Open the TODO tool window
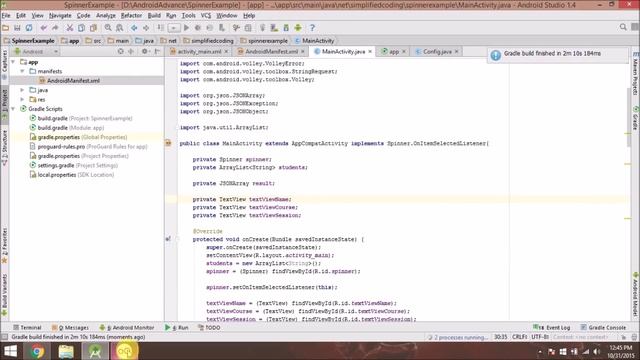The width and height of the screenshot is (640, 360). click(209, 327)
